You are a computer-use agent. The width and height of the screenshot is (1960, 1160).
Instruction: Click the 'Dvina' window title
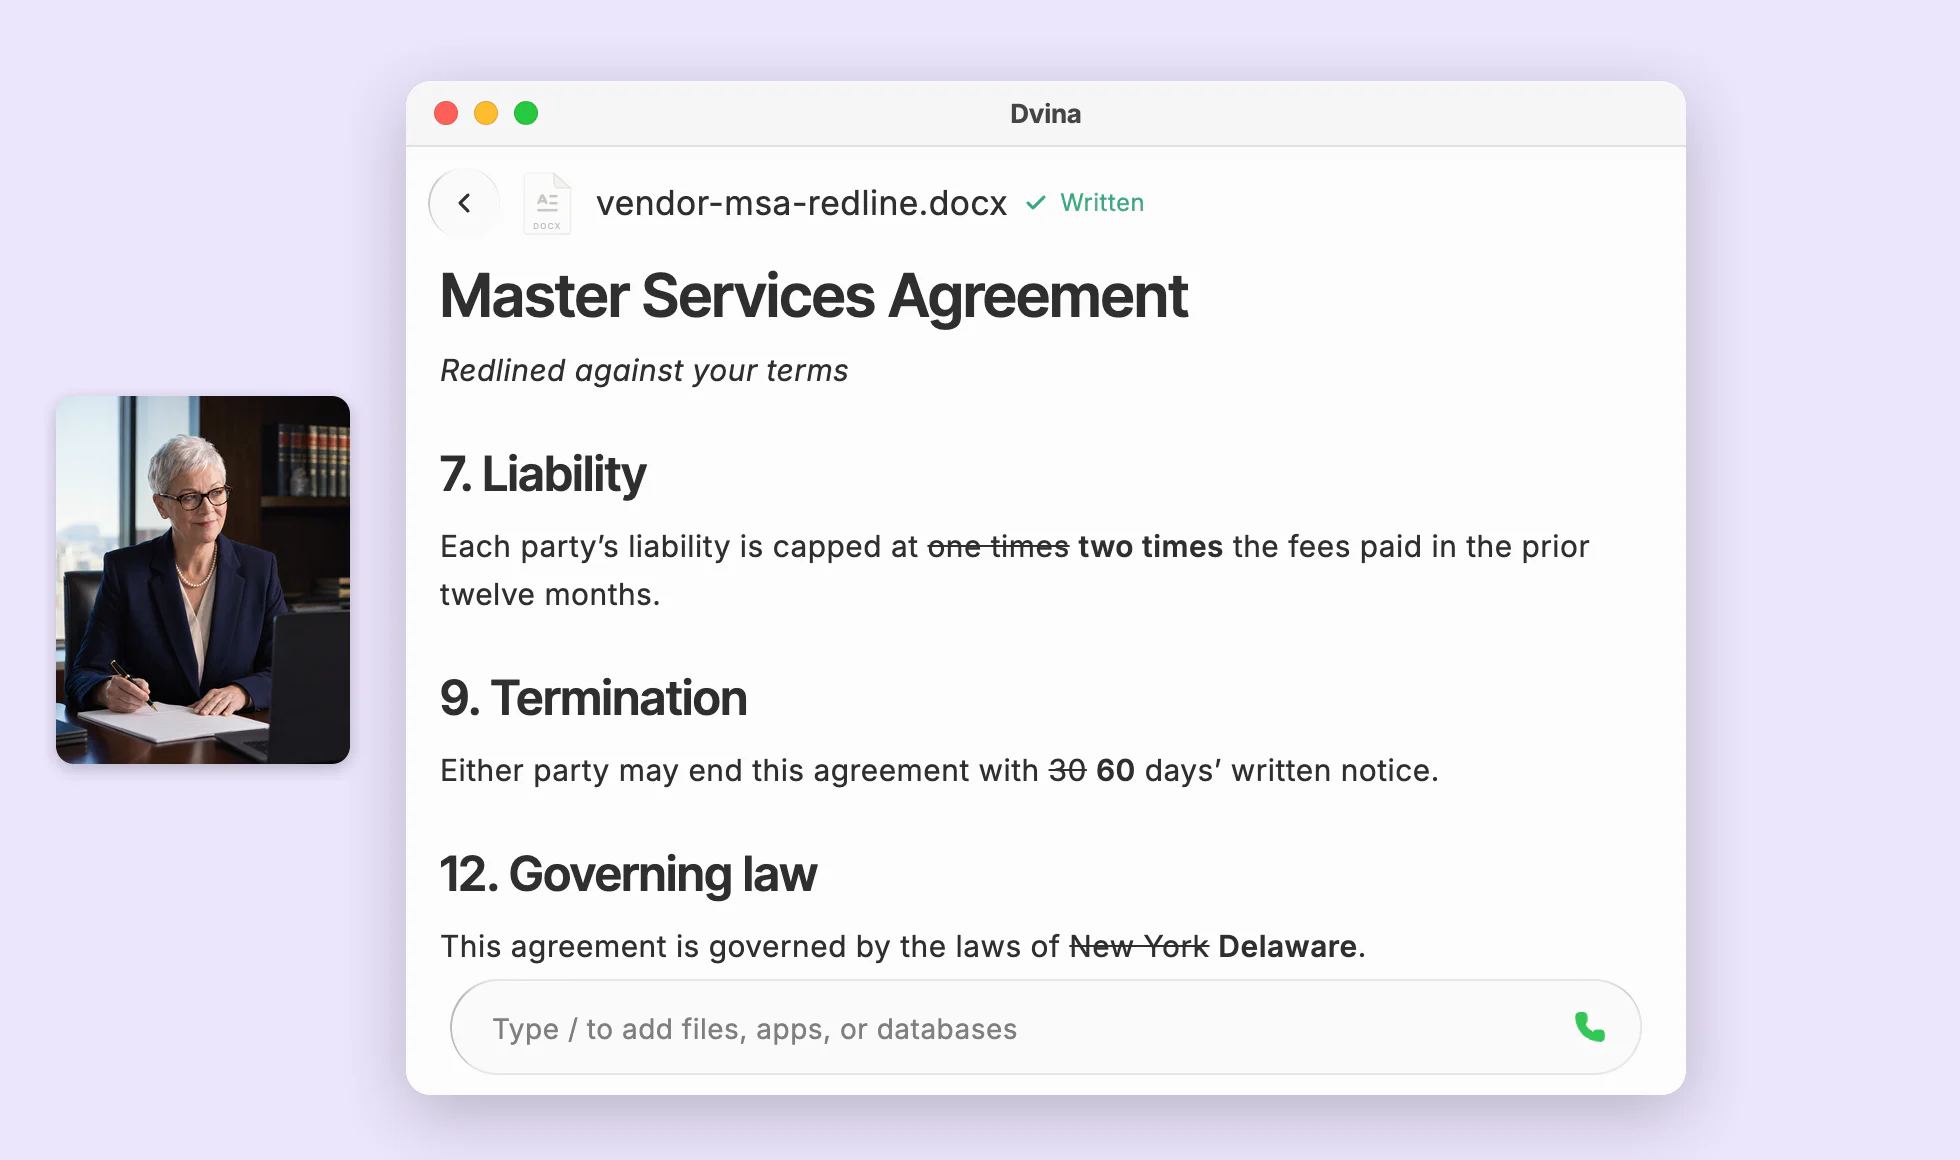pos(1045,114)
